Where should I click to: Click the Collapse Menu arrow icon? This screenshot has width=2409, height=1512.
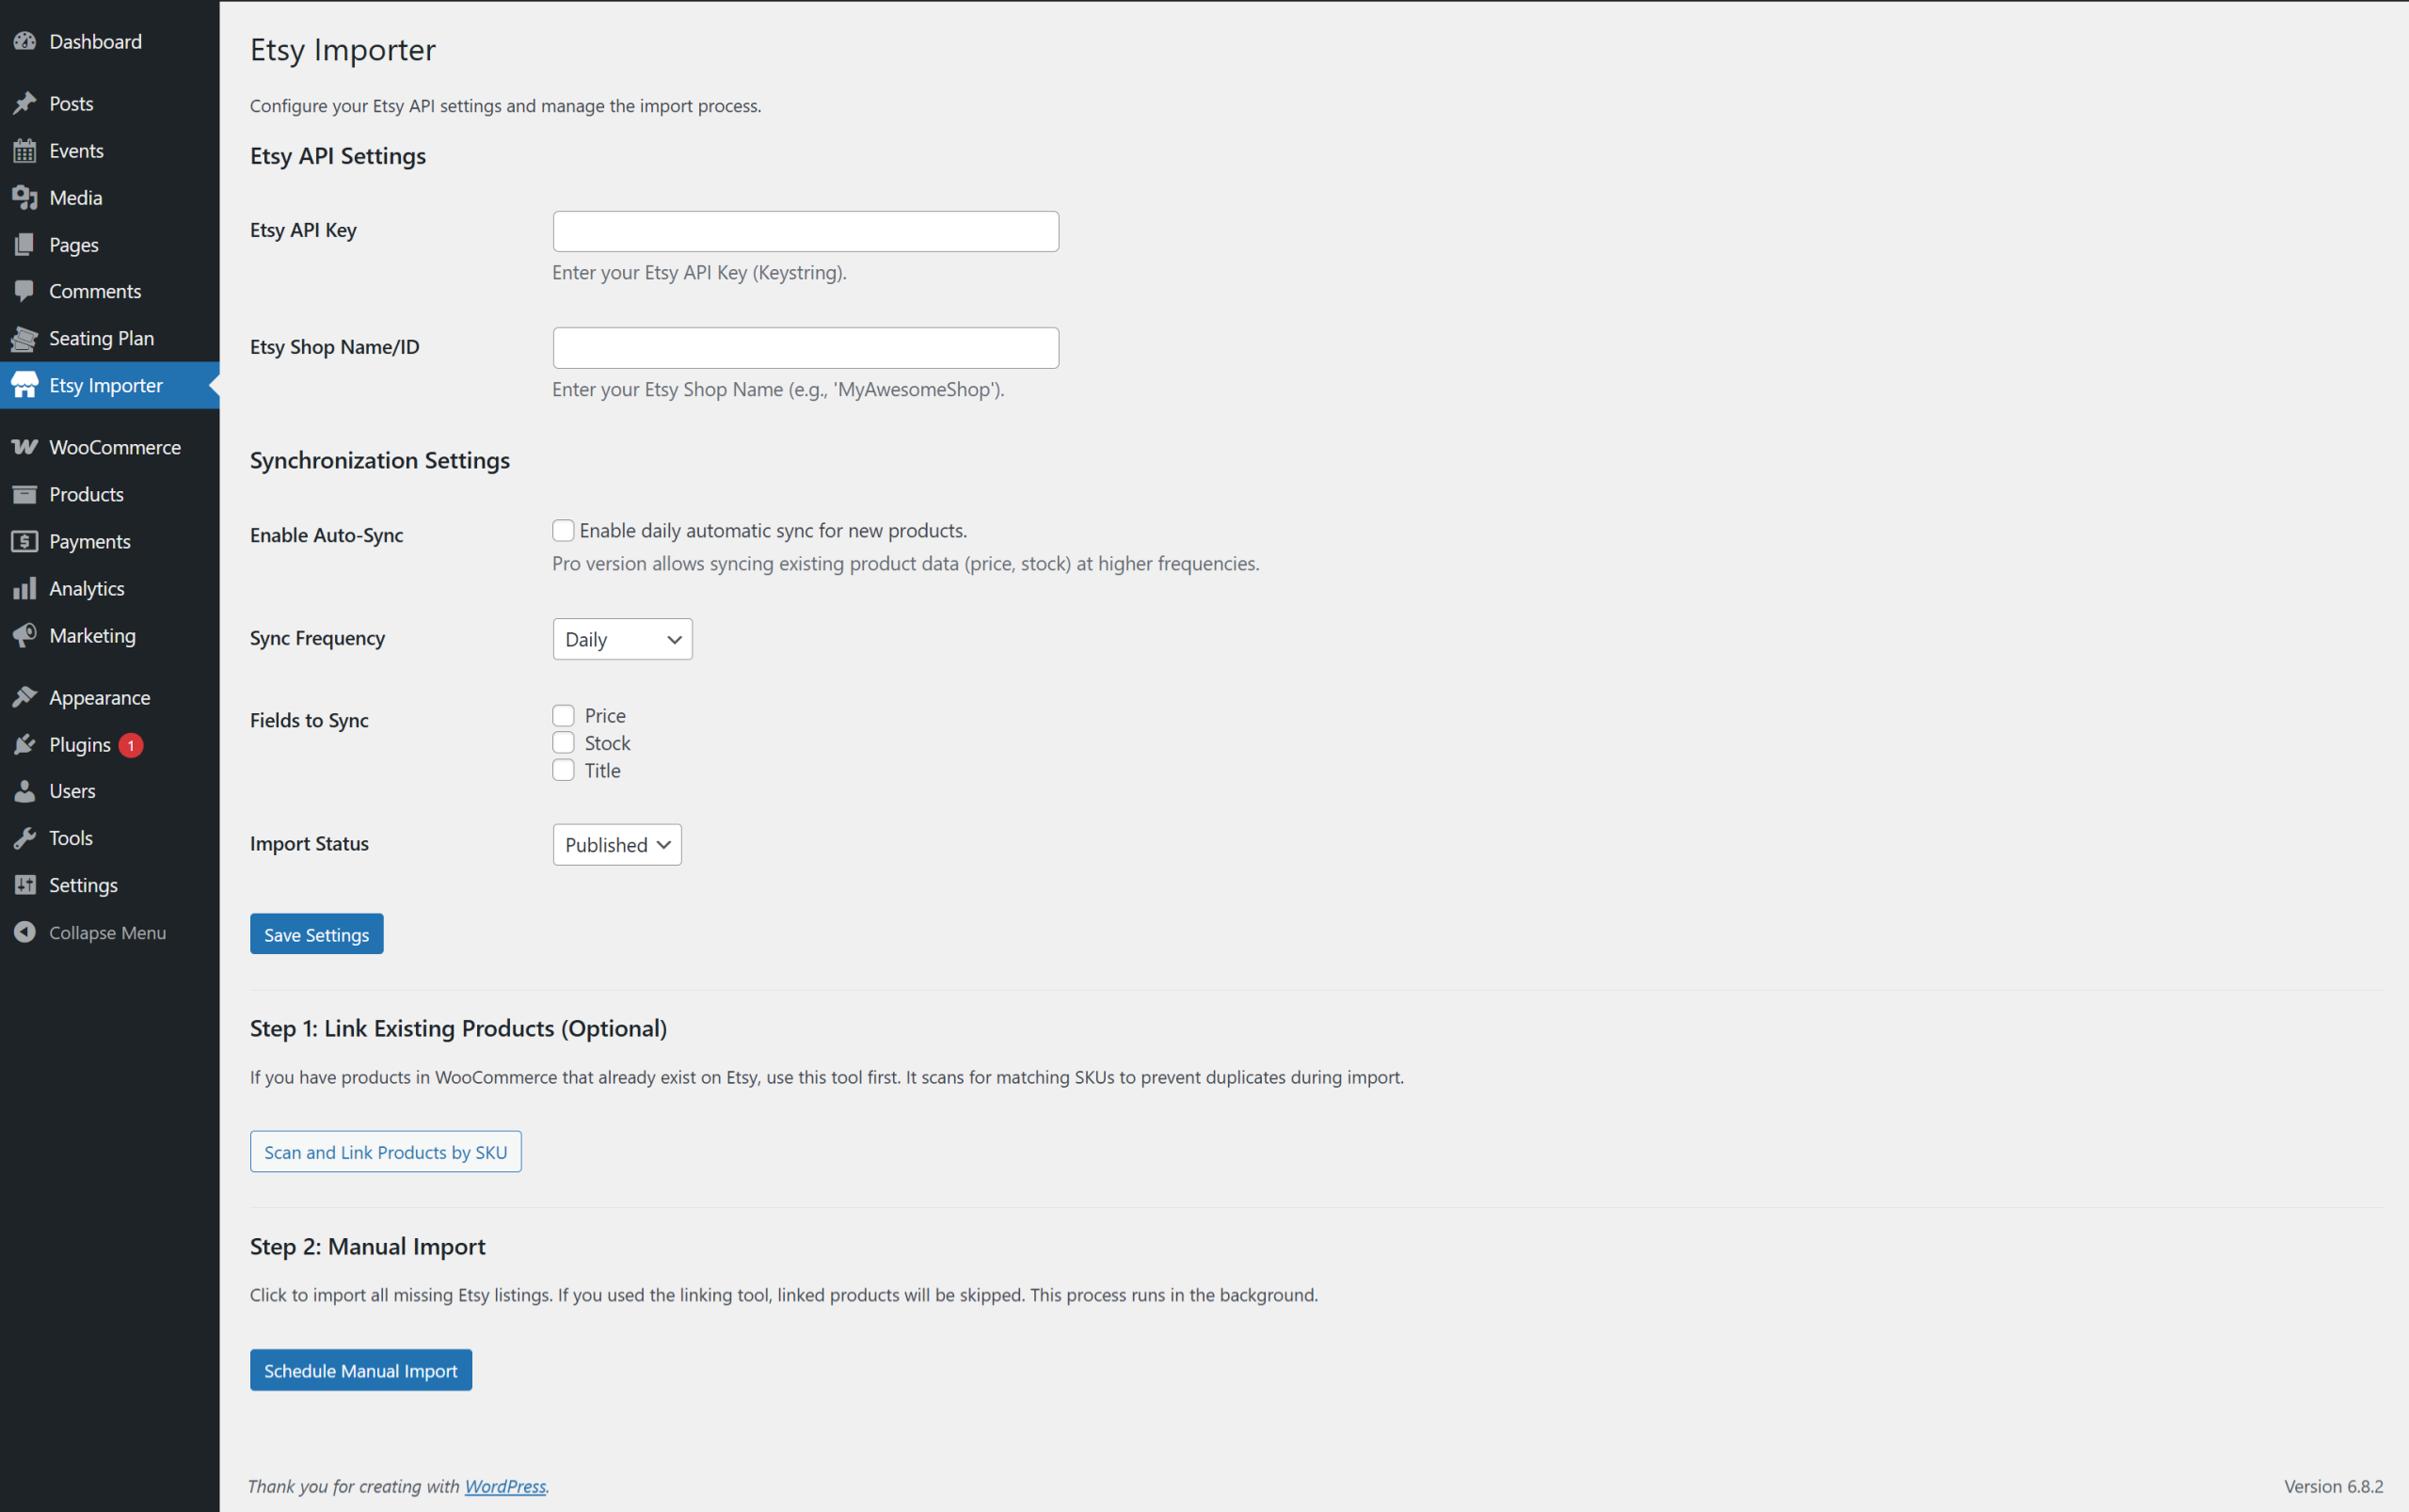[x=25, y=932]
